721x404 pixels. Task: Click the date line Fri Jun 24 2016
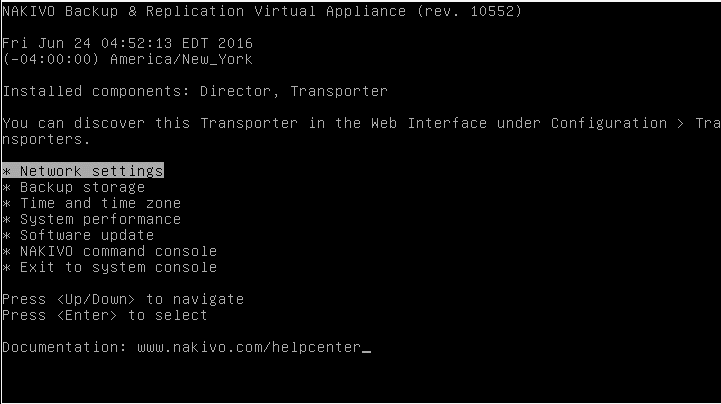click(x=127, y=43)
